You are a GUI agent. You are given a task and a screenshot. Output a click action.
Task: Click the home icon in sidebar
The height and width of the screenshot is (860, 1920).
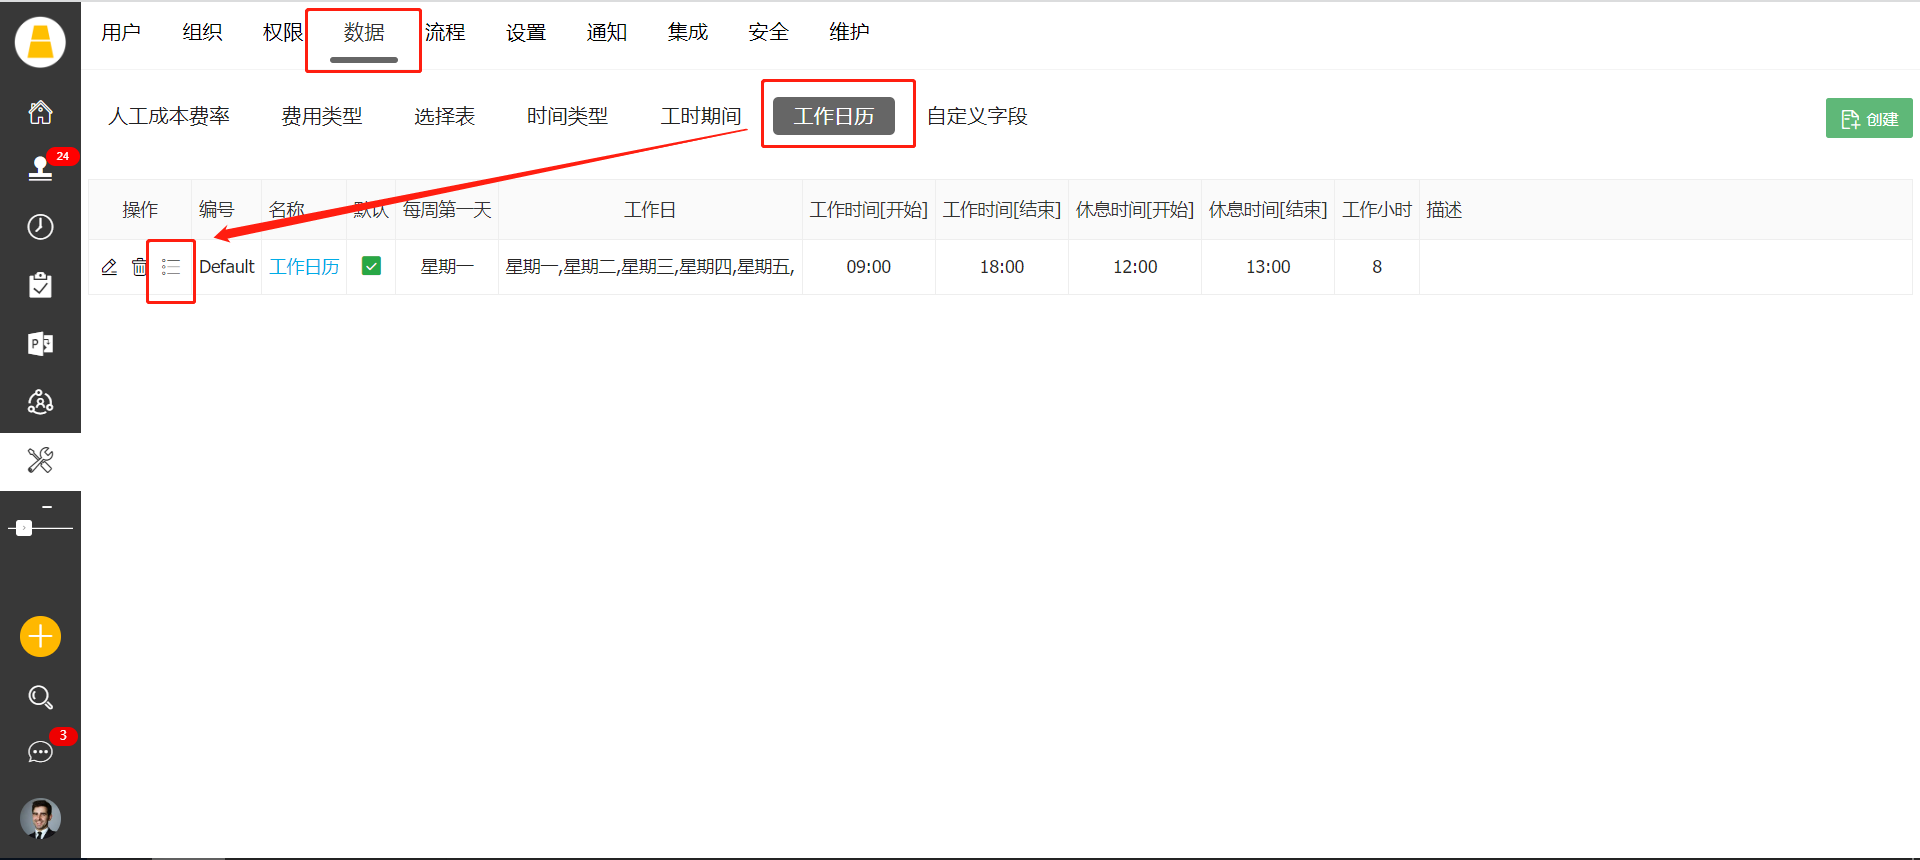[40, 112]
